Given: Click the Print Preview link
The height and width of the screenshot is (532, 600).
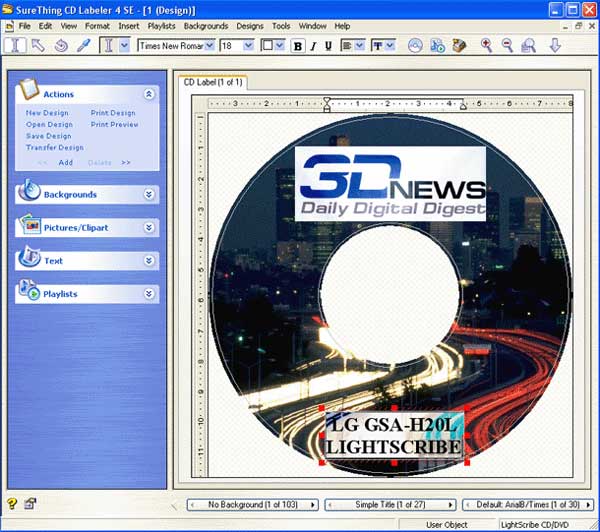Looking at the screenshot, I should point(114,124).
